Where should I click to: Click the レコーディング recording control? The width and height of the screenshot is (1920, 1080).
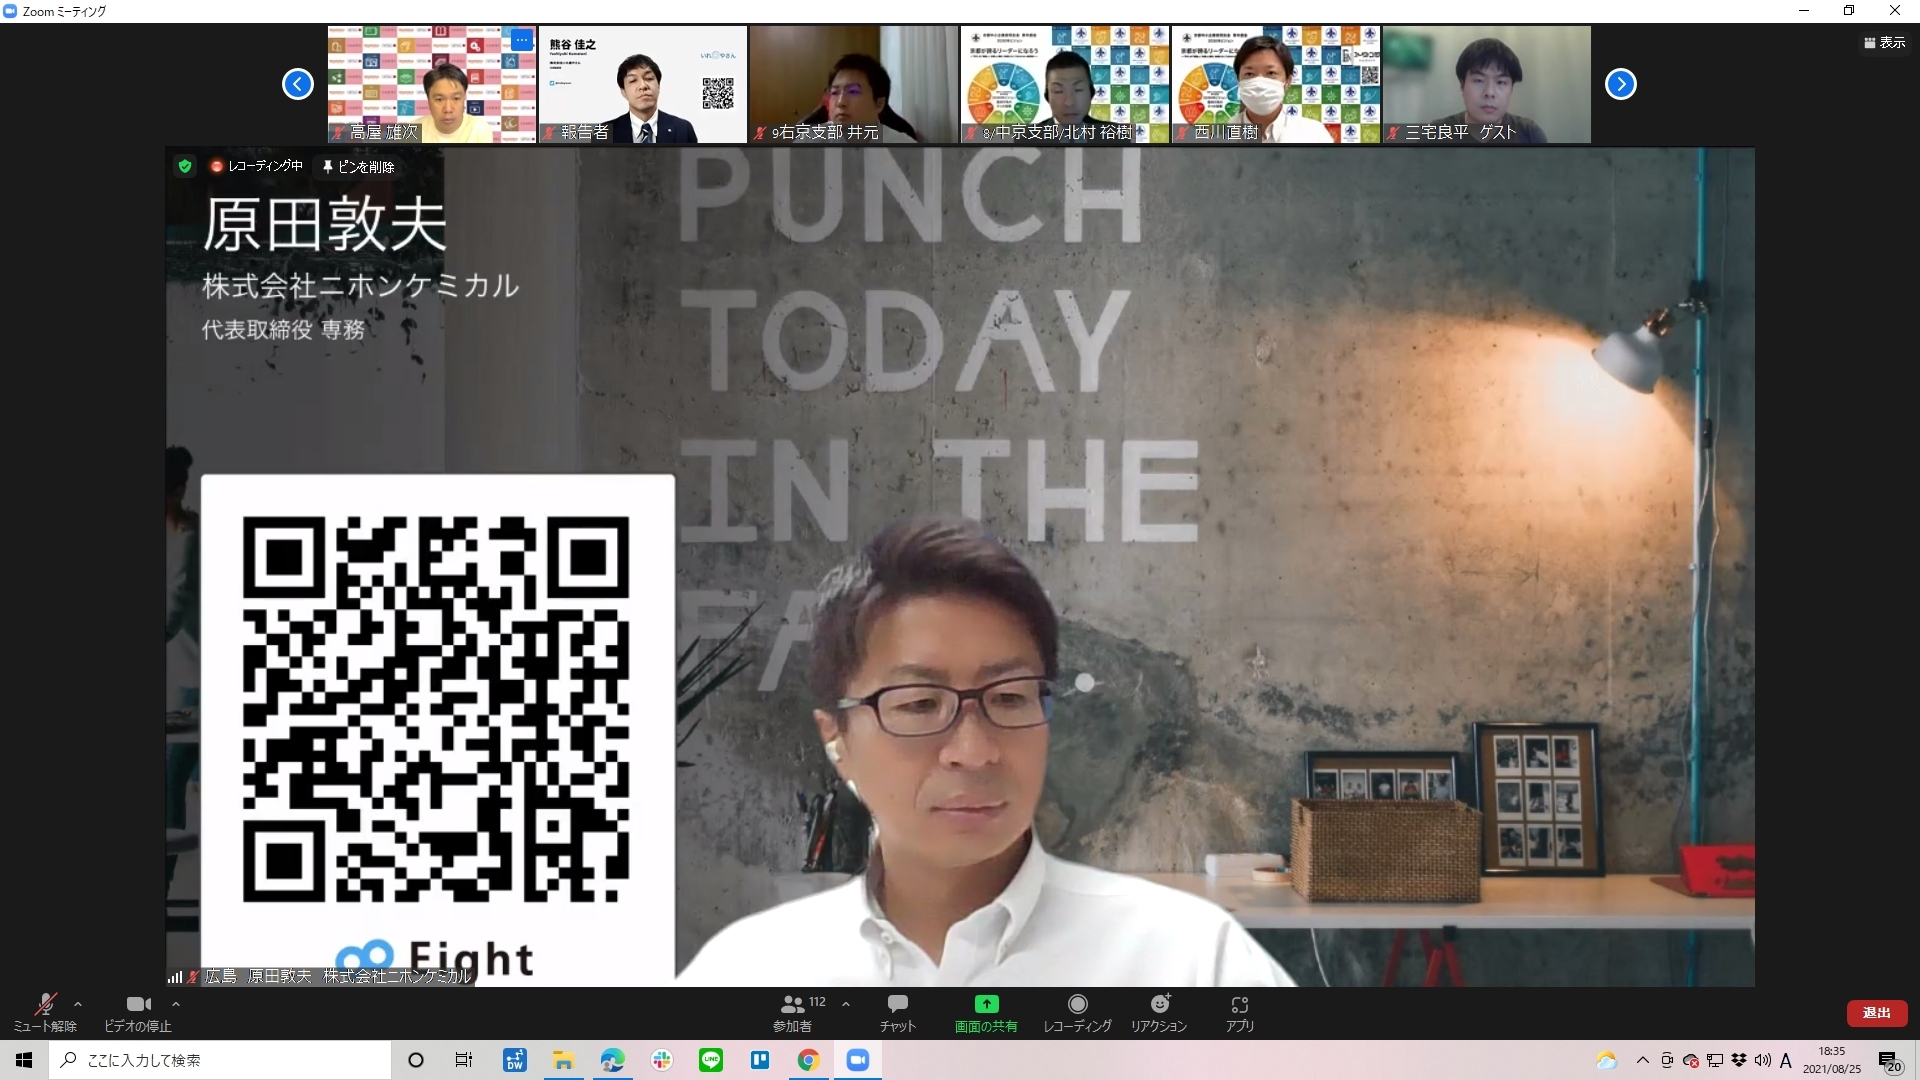(x=1077, y=1012)
